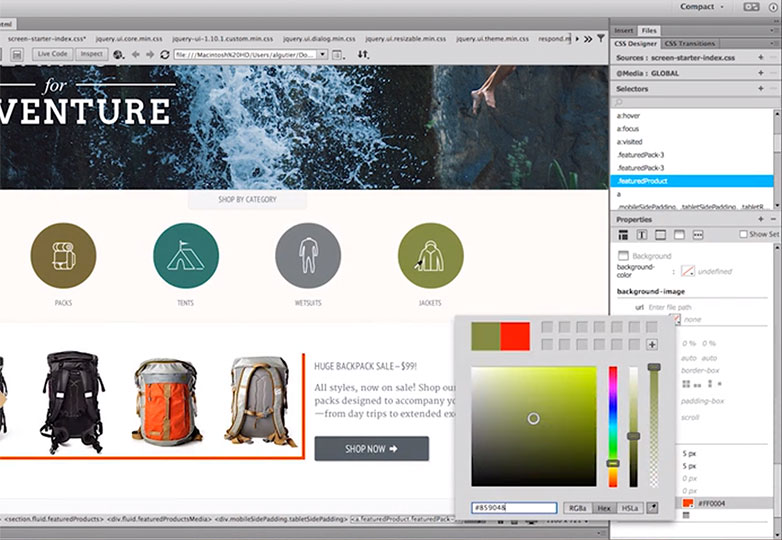
Task: Click the red swatch in color picker
Action: point(515,336)
